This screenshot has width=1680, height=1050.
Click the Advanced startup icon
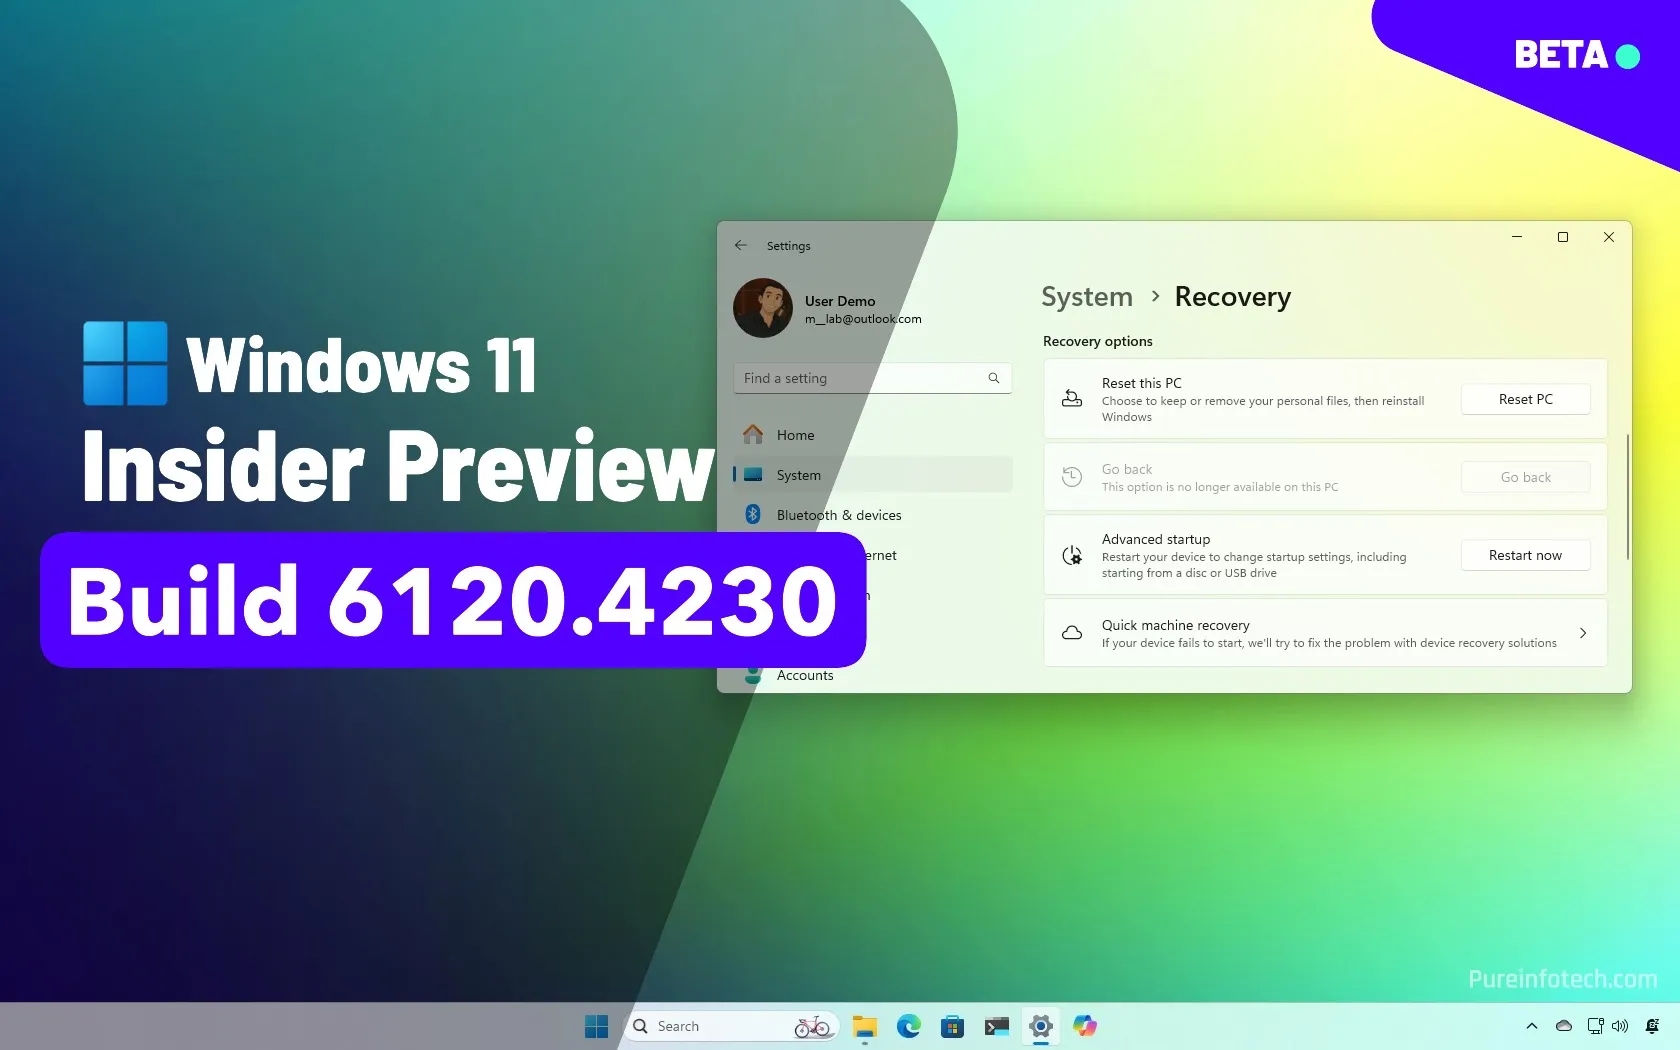point(1072,555)
